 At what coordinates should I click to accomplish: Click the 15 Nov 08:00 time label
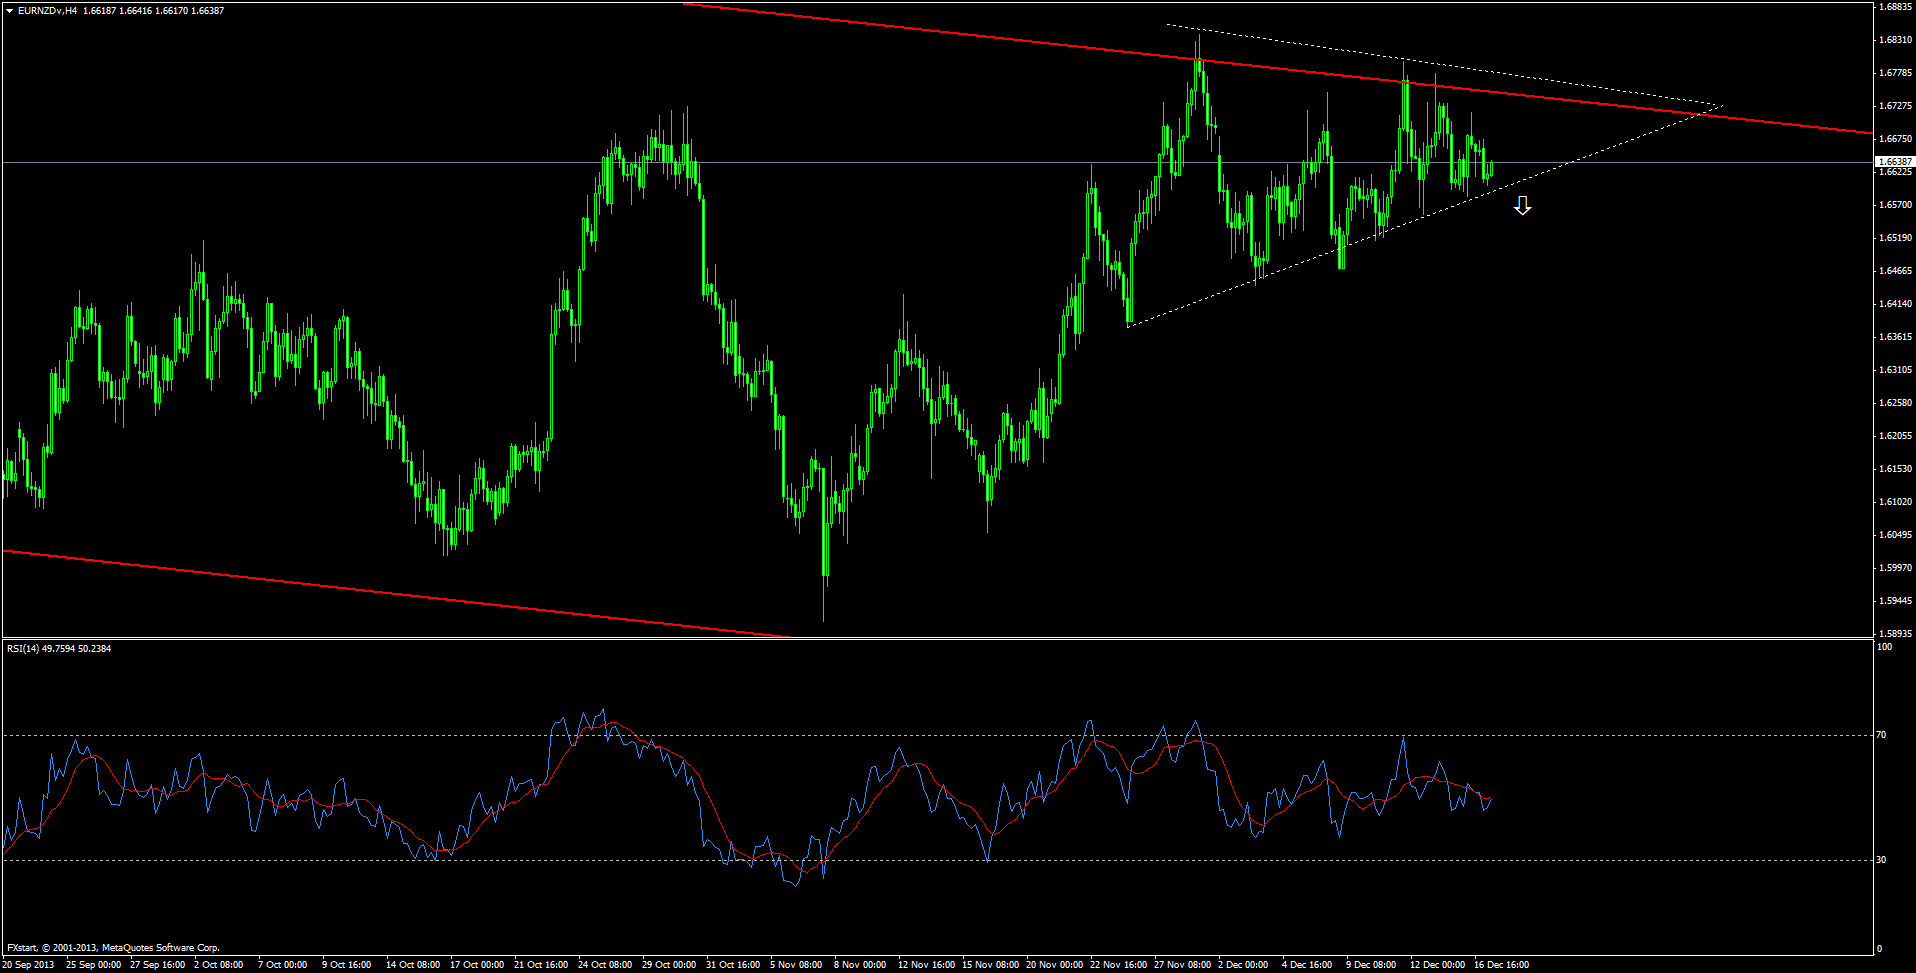click(990, 965)
